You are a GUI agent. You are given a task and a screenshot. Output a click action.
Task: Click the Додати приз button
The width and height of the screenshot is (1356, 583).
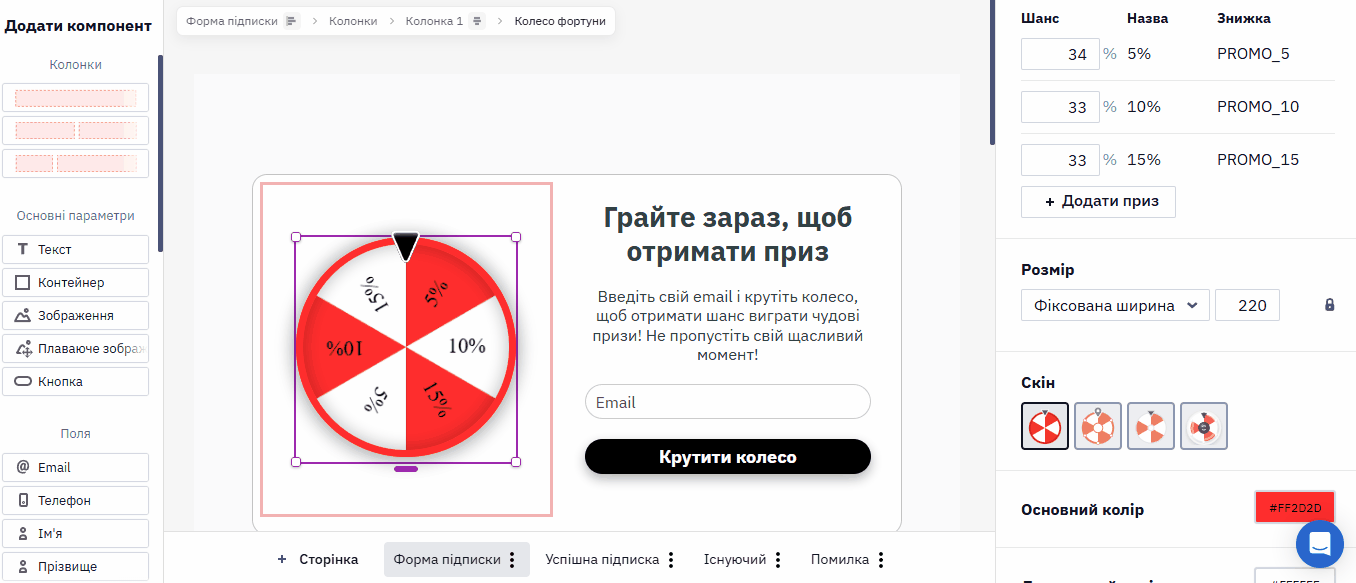1098,201
